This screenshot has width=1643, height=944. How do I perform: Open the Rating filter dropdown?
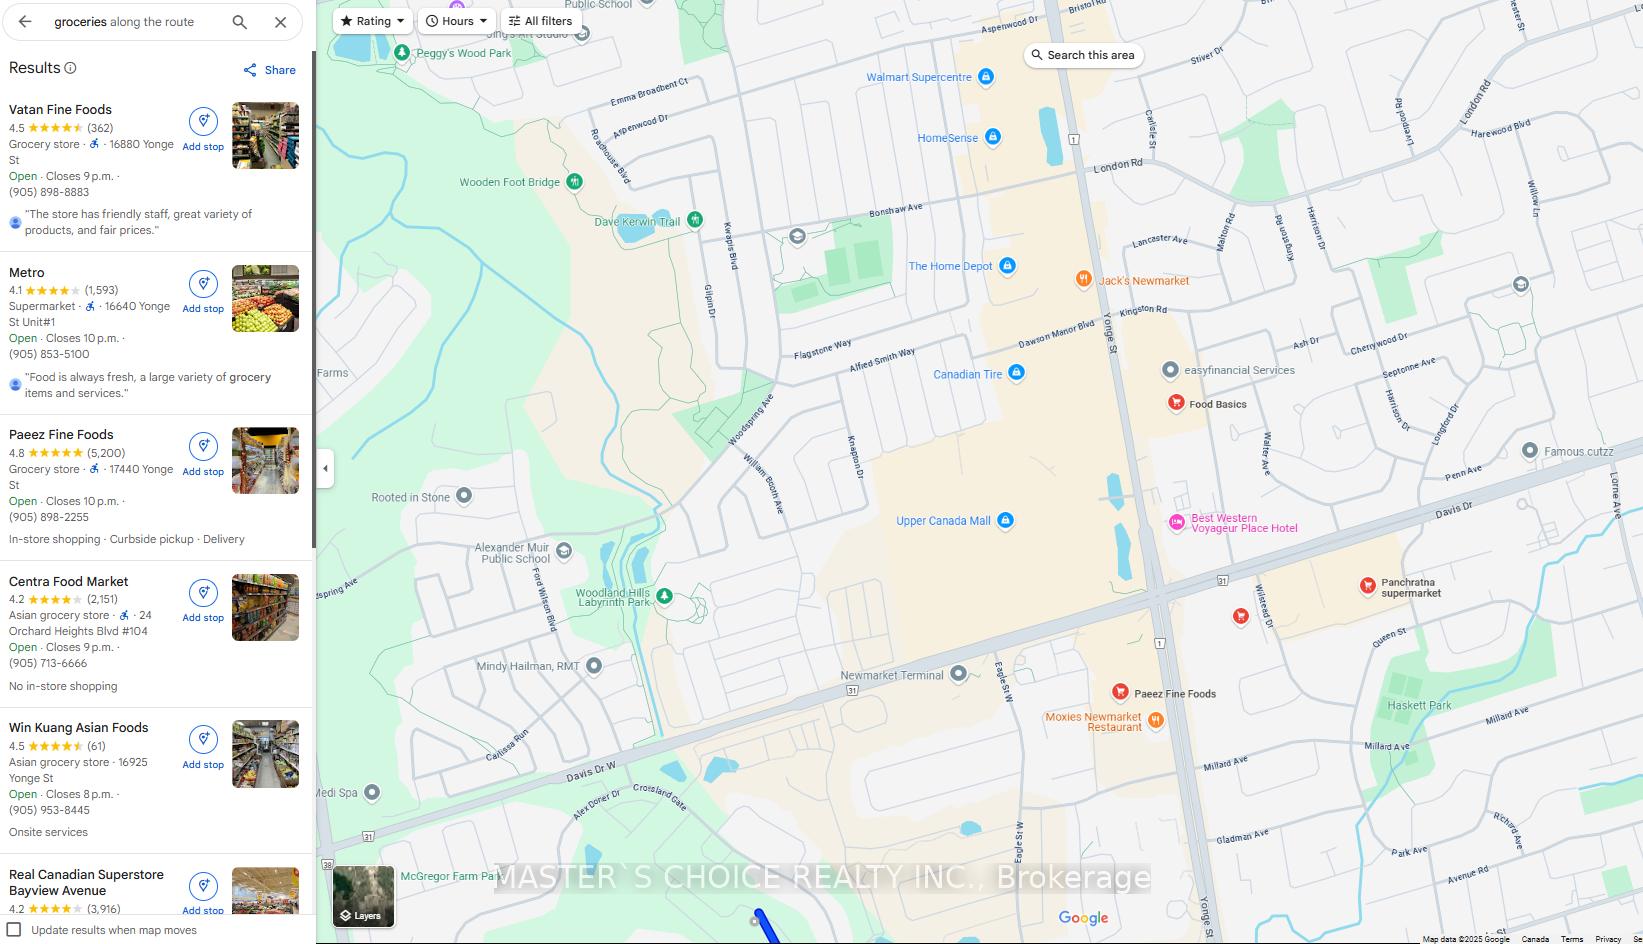tap(372, 21)
